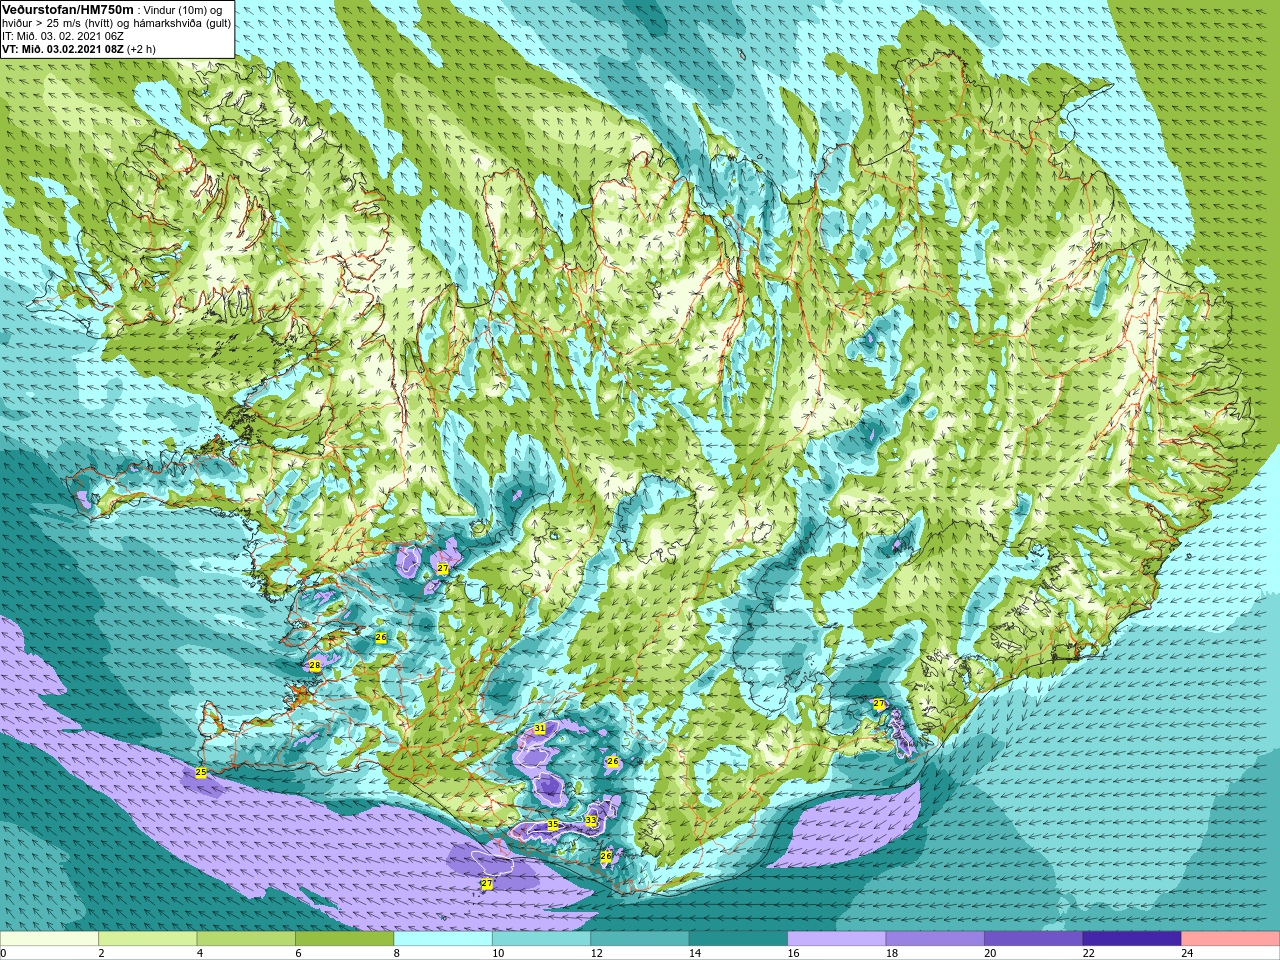Screen dimensions: 1280x960
Task: Click the olive green 6–8 m/s legend swatch
Action: (345, 939)
